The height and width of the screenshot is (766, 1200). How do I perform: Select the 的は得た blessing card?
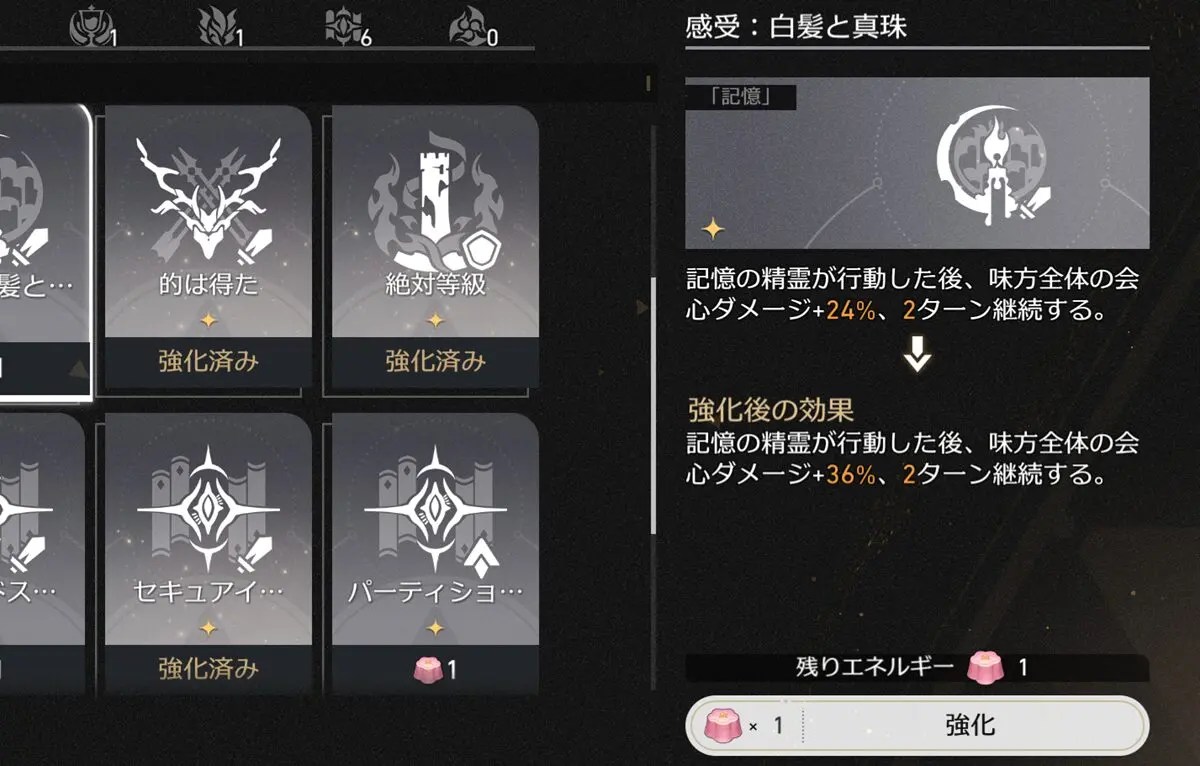tap(208, 246)
